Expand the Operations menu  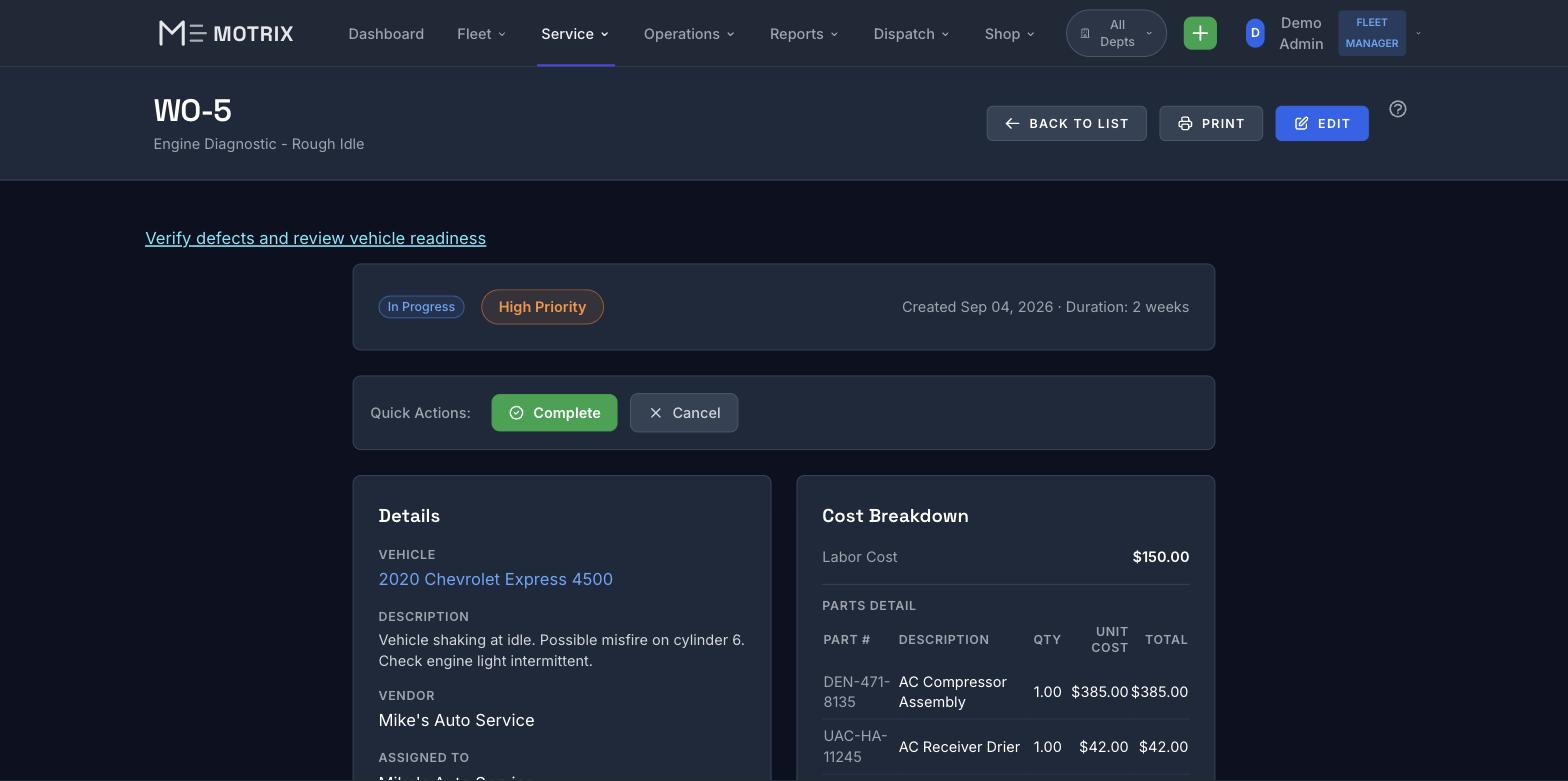tap(689, 33)
